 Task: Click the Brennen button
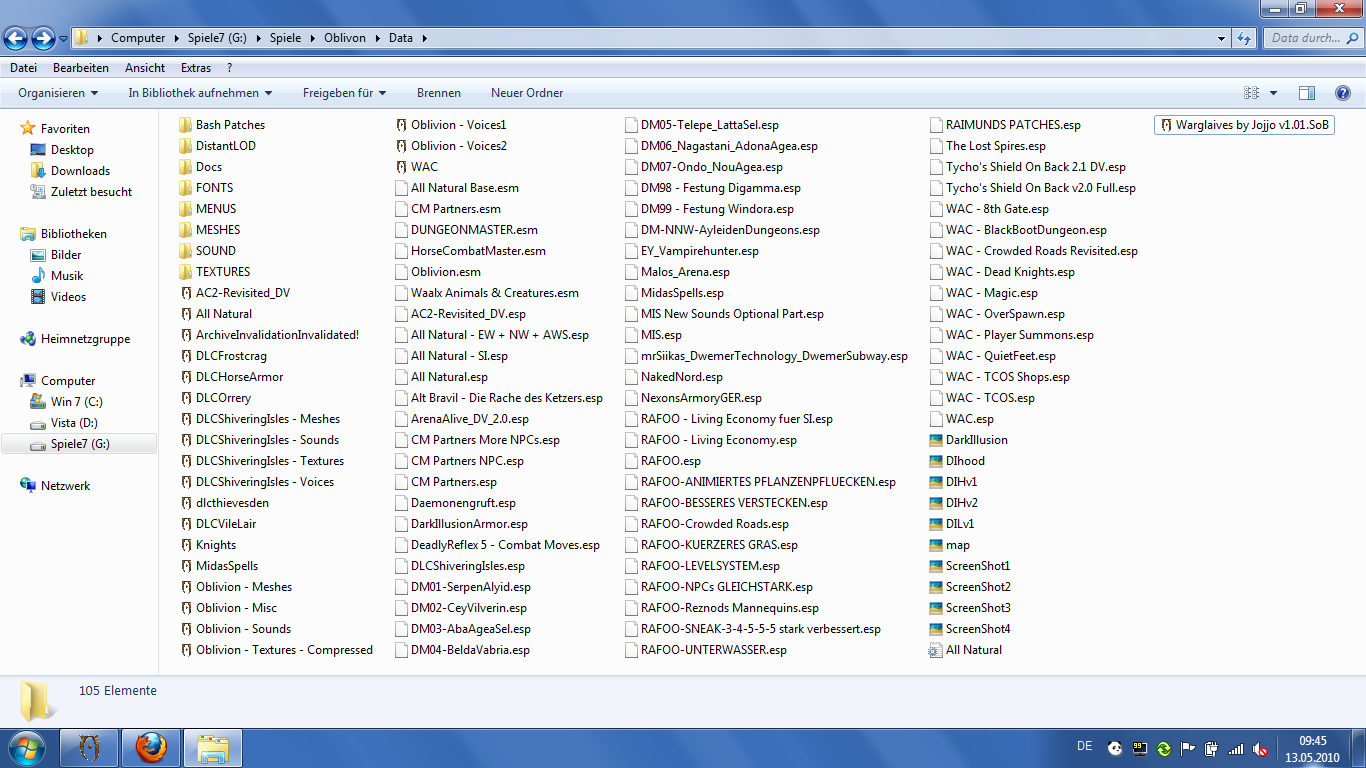(438, 93)
